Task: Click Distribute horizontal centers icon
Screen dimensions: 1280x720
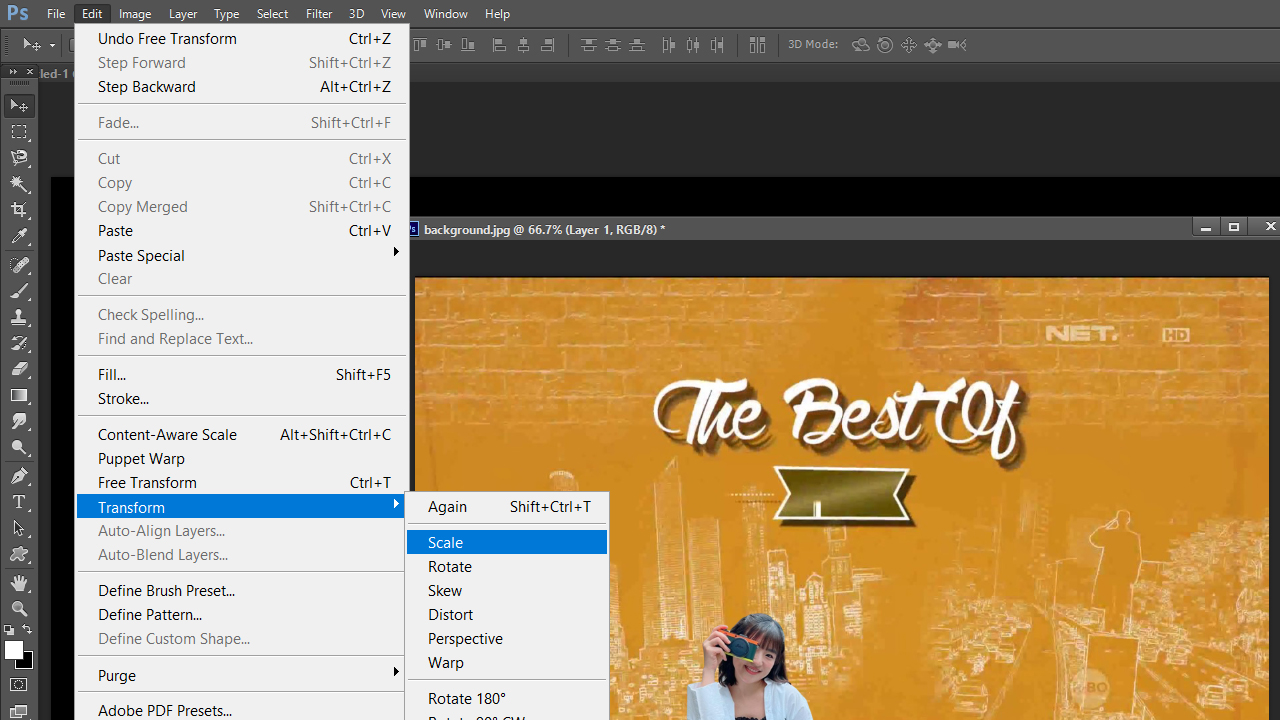Action: (x=693, y=45)
